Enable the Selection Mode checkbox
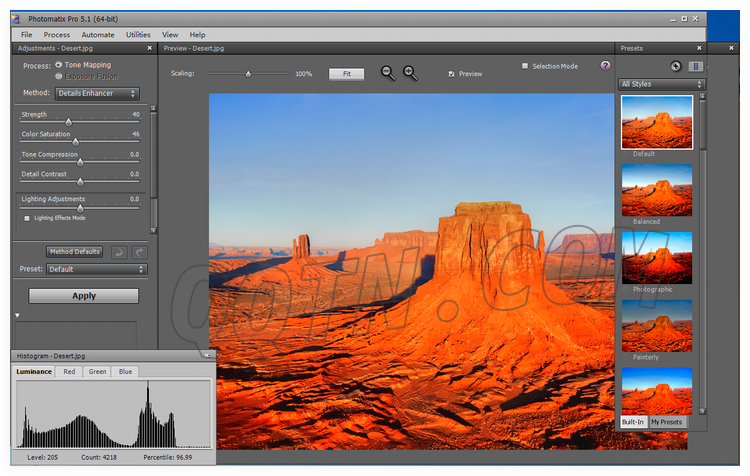The width and height of the screenshot is (750, 476). (x=525, y=66)
